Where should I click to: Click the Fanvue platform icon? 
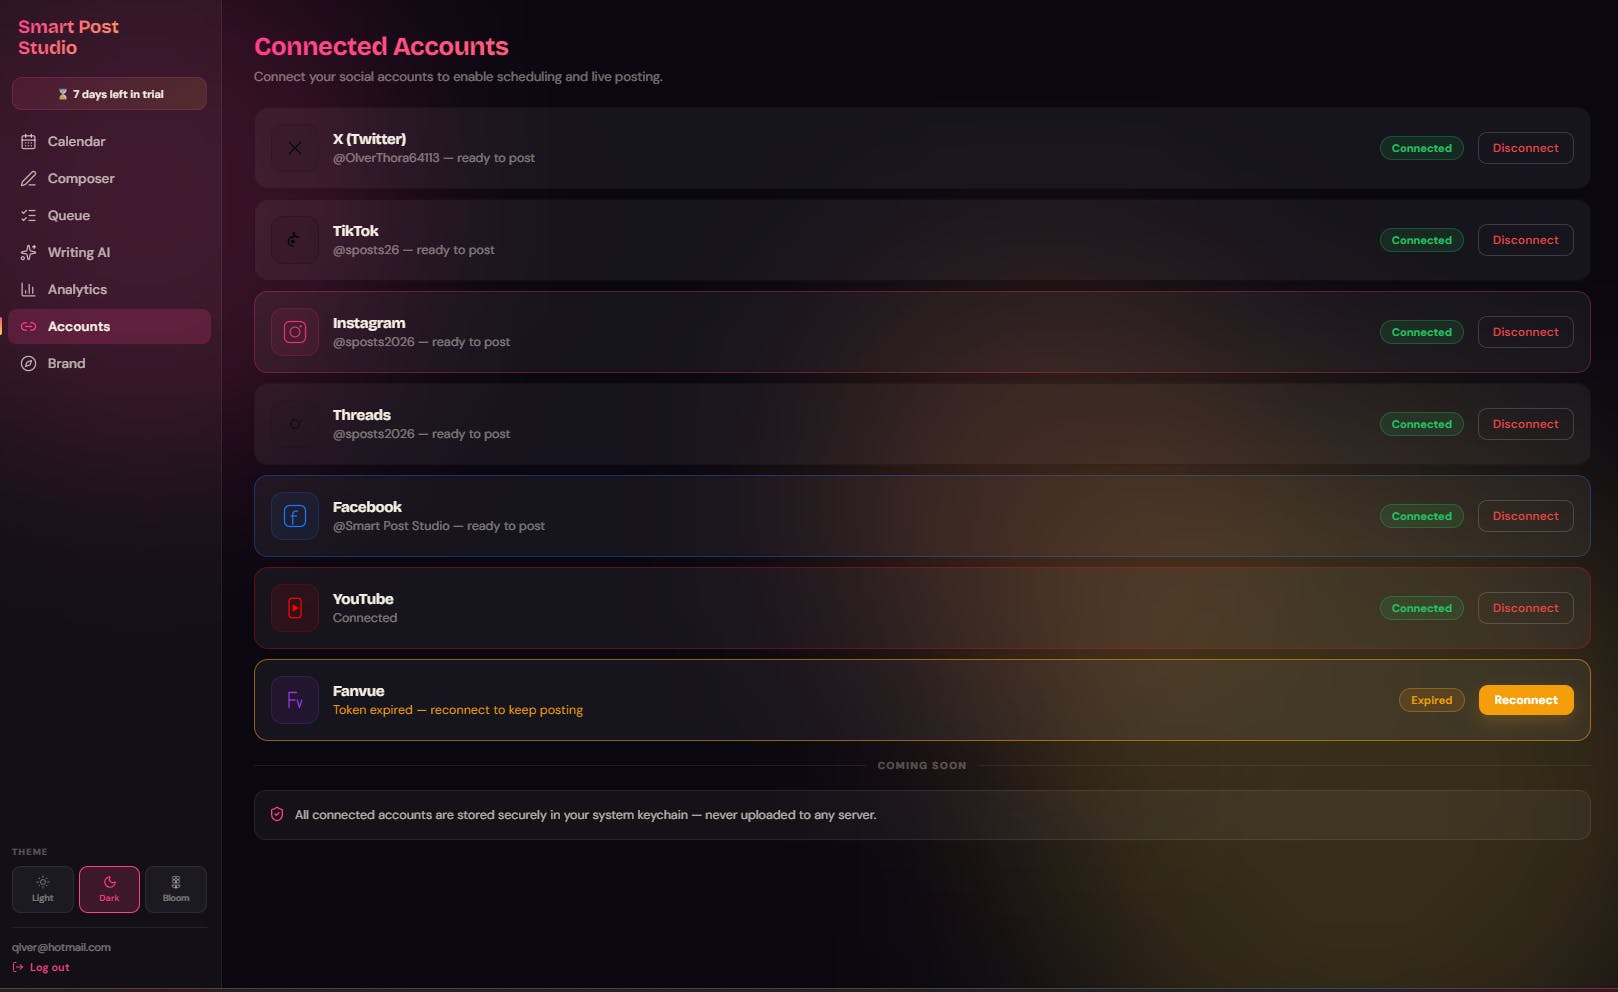coord(295,700)
